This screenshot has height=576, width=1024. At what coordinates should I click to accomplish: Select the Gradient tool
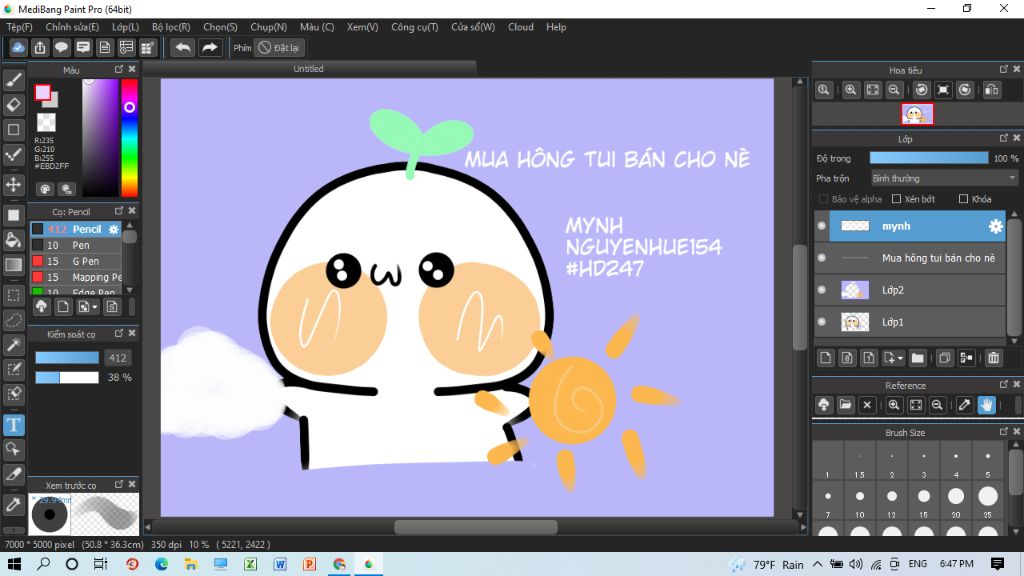(x=14, y=264)
